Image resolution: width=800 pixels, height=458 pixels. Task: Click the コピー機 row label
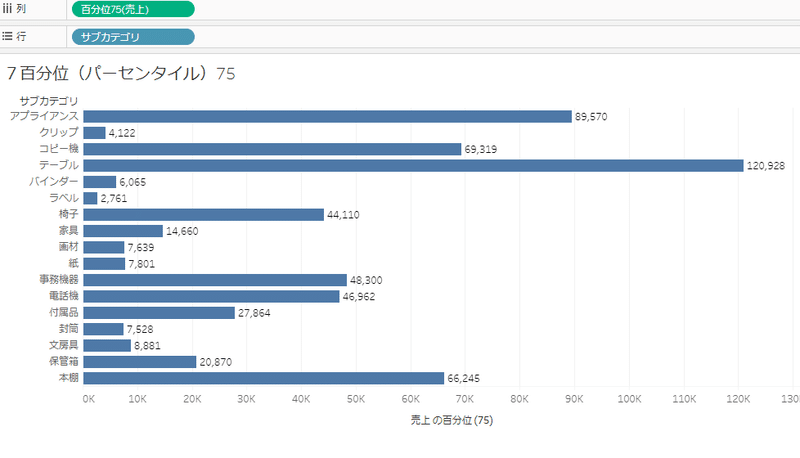pos(59,149)
